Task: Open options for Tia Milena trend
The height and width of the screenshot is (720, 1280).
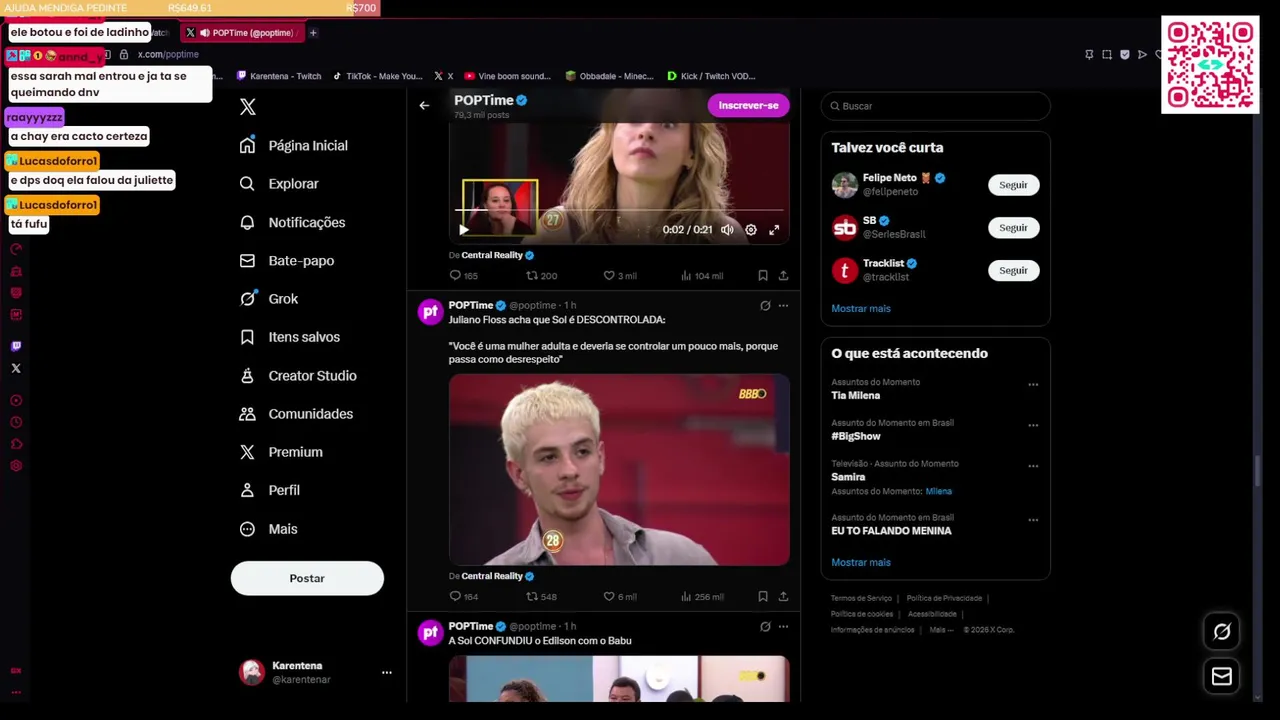Action: pyautogui.click(x=1033, y=384)
